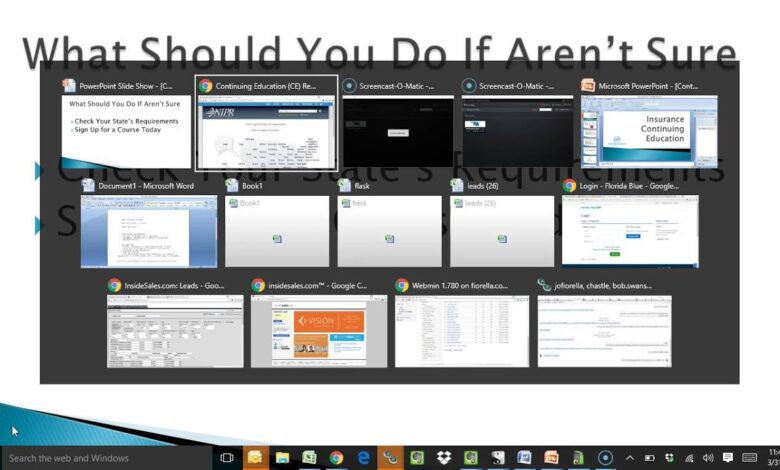Screen dimensions: 780x470
Task: Open the touch keyboard tray icon
Action: 750,458
